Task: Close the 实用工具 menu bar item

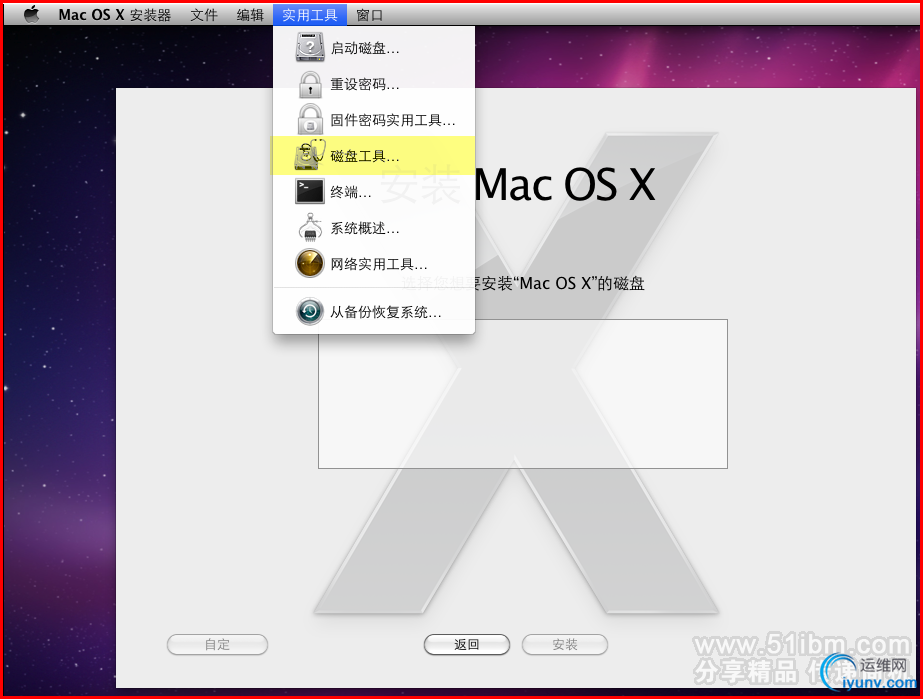Action: click(x=310, y=15)
